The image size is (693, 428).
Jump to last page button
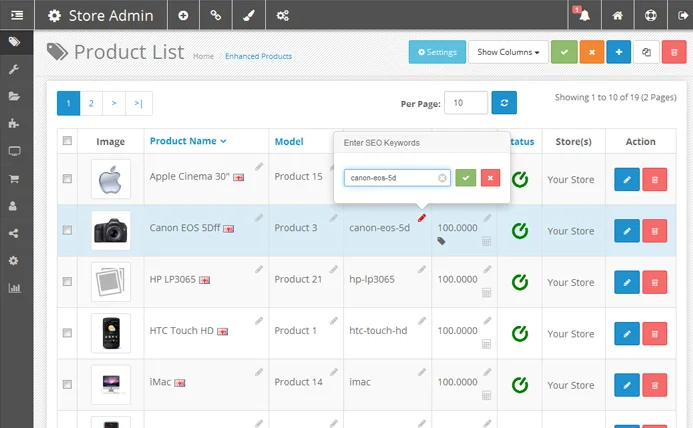(139, 103)
